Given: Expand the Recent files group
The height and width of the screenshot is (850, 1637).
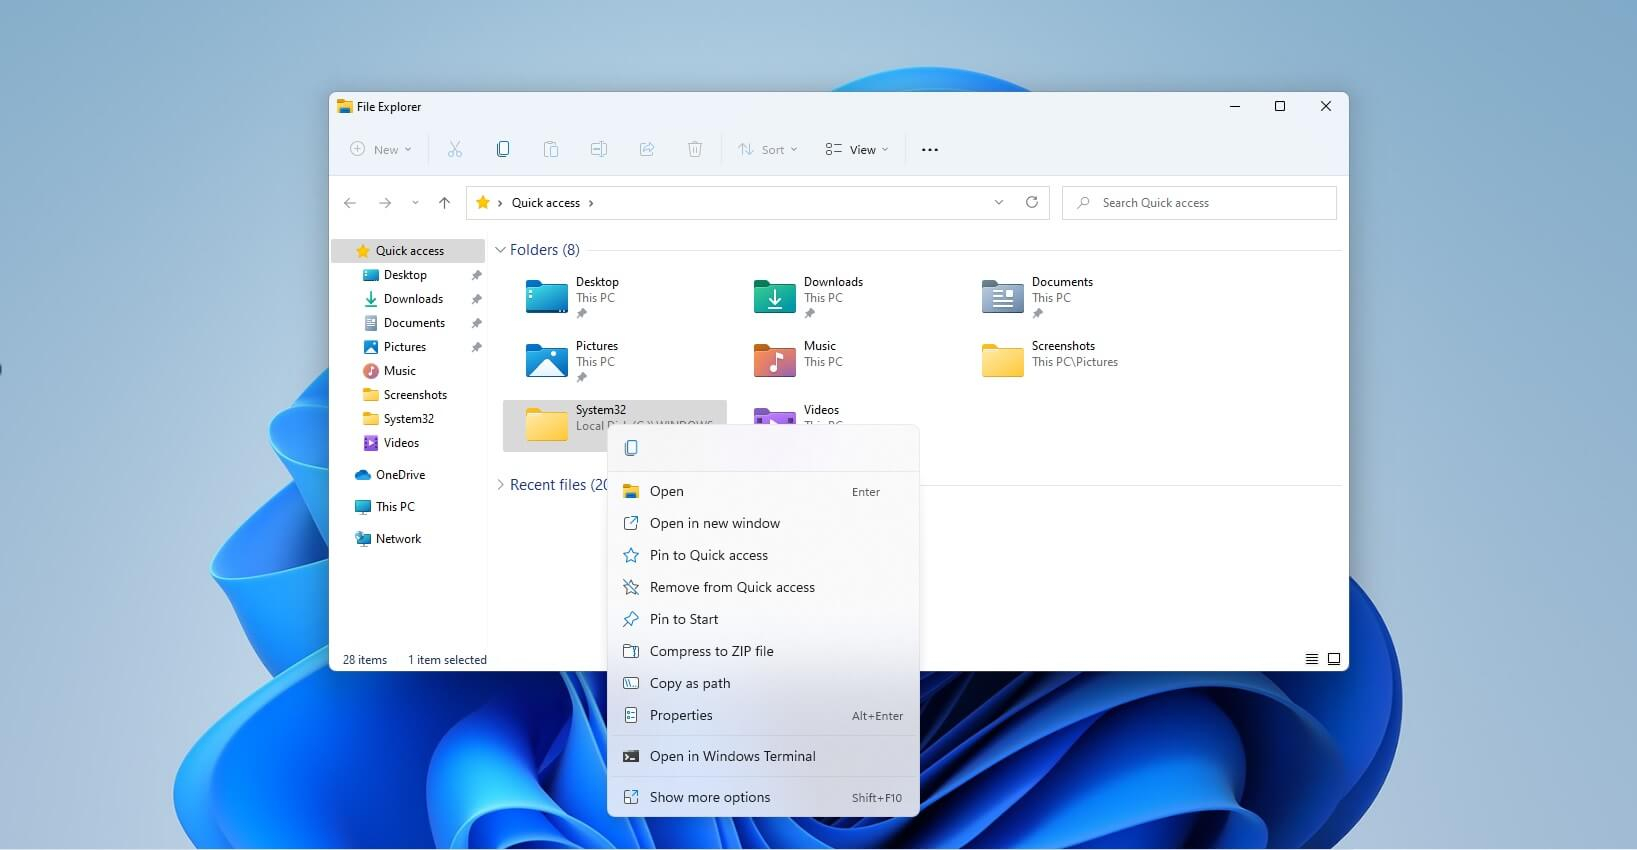Looking at the screenshot, I should coord(501,485).
